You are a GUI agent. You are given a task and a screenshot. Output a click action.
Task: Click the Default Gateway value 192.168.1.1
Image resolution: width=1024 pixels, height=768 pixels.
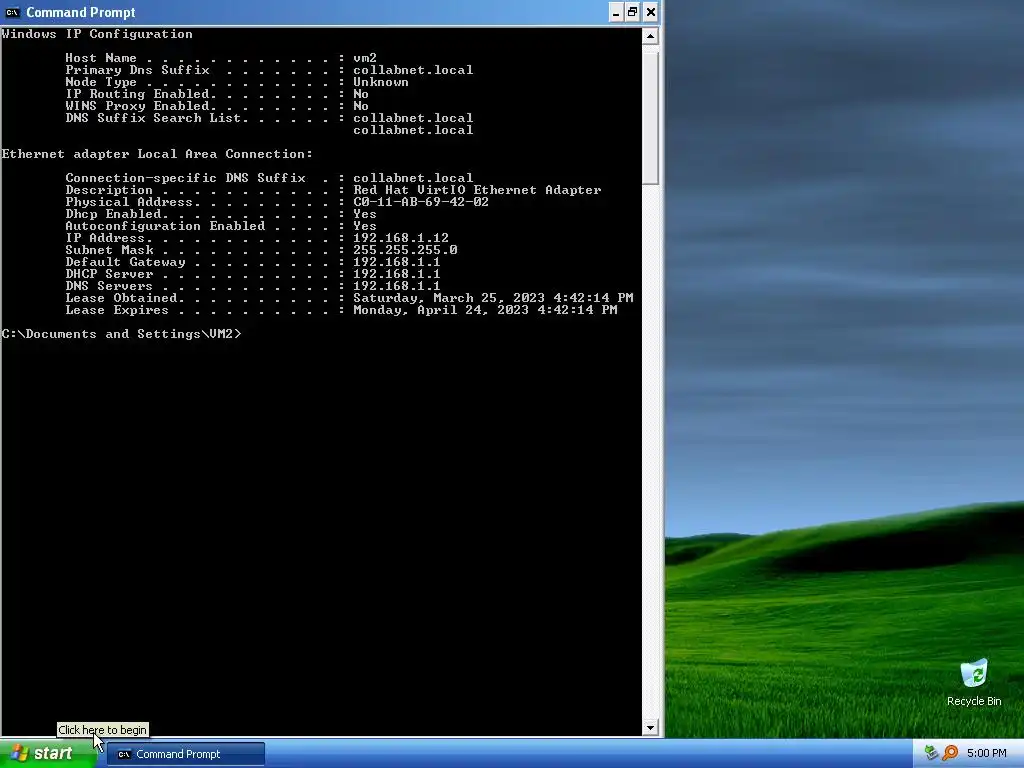396,262
